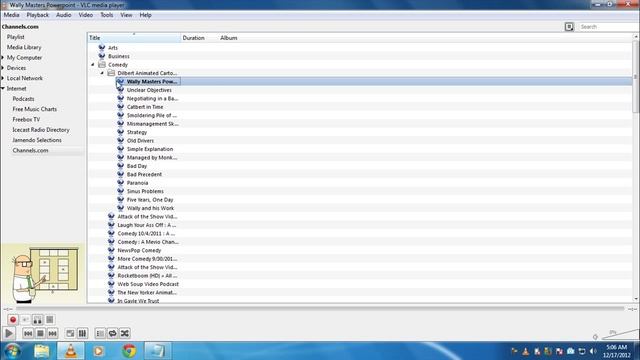This screenshot has height=360, width=640.
Task: Open Windows Explorer from the taskbar
Action: coord(42,351)
